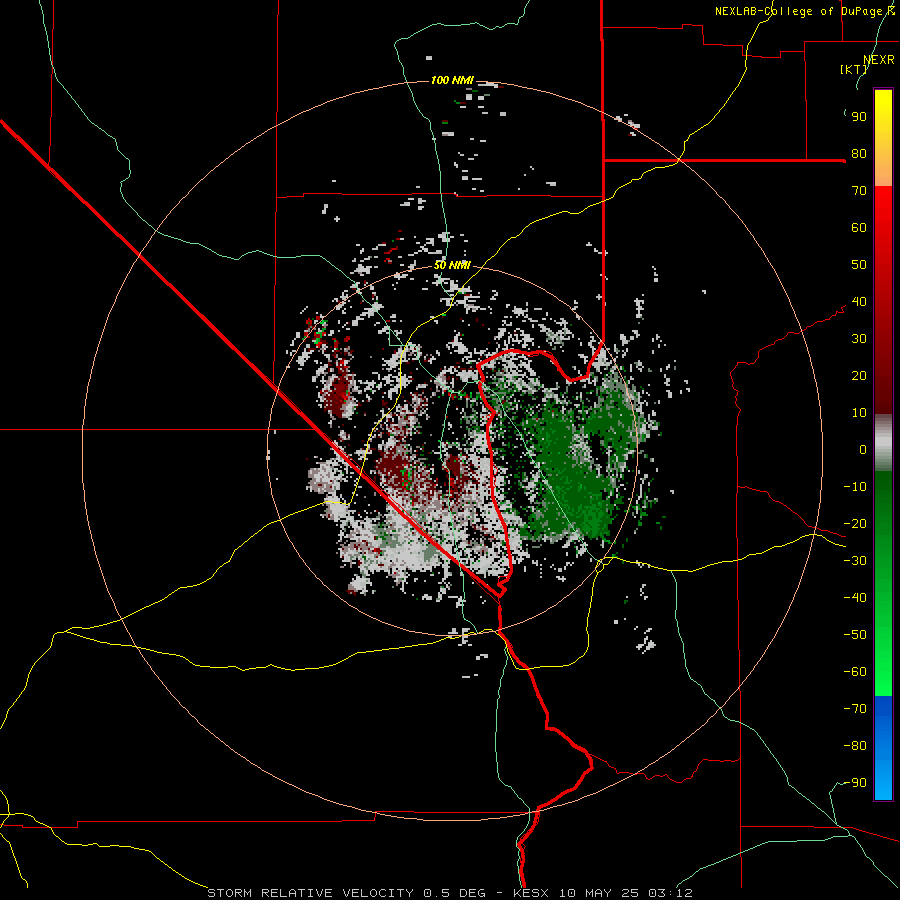Select the 30 value on velocity scale

coord(859,339)
